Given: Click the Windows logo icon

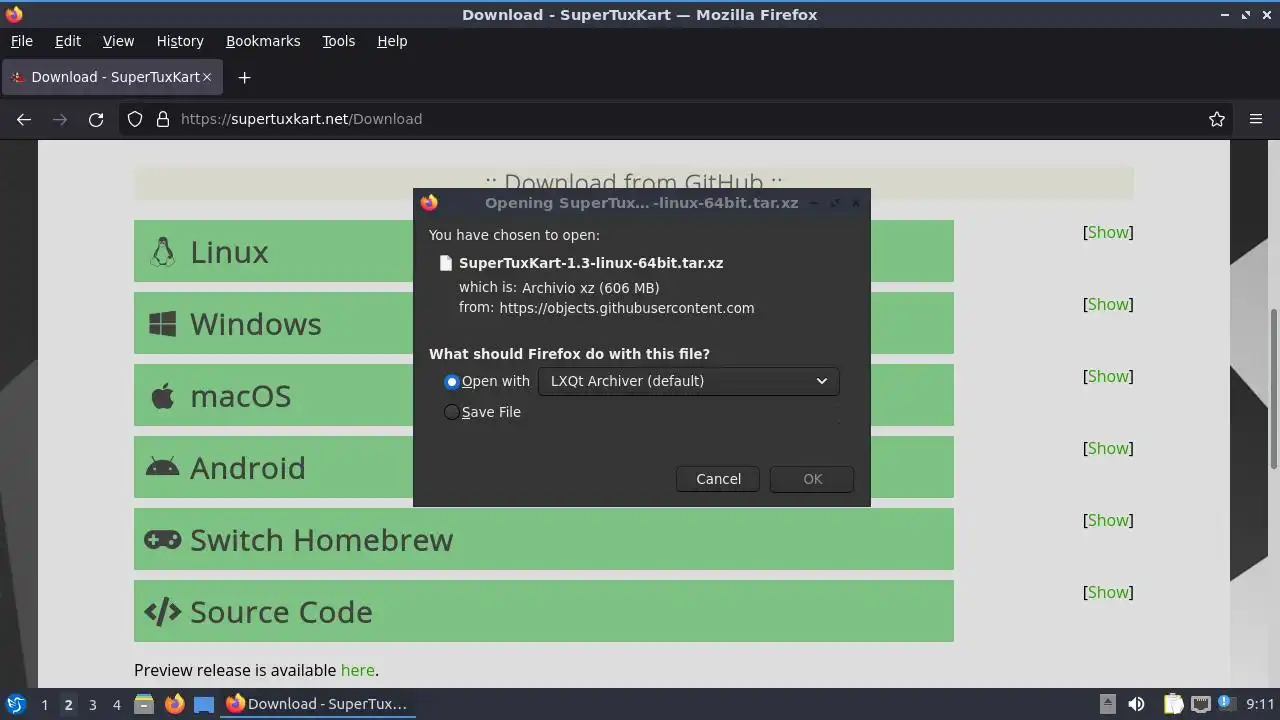Looking at the screenshot, I should coord(162,324).
